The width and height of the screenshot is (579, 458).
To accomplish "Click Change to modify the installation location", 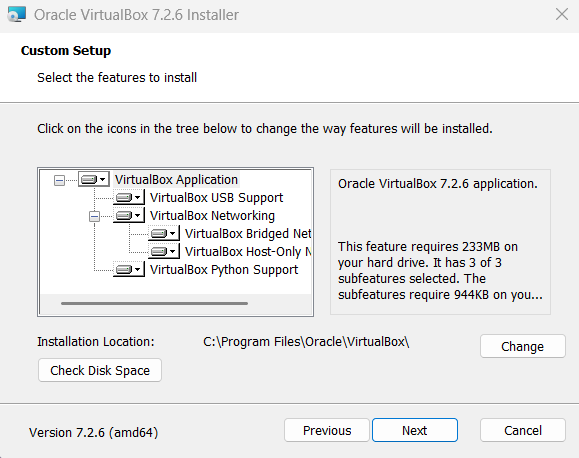I will [523, 346].
